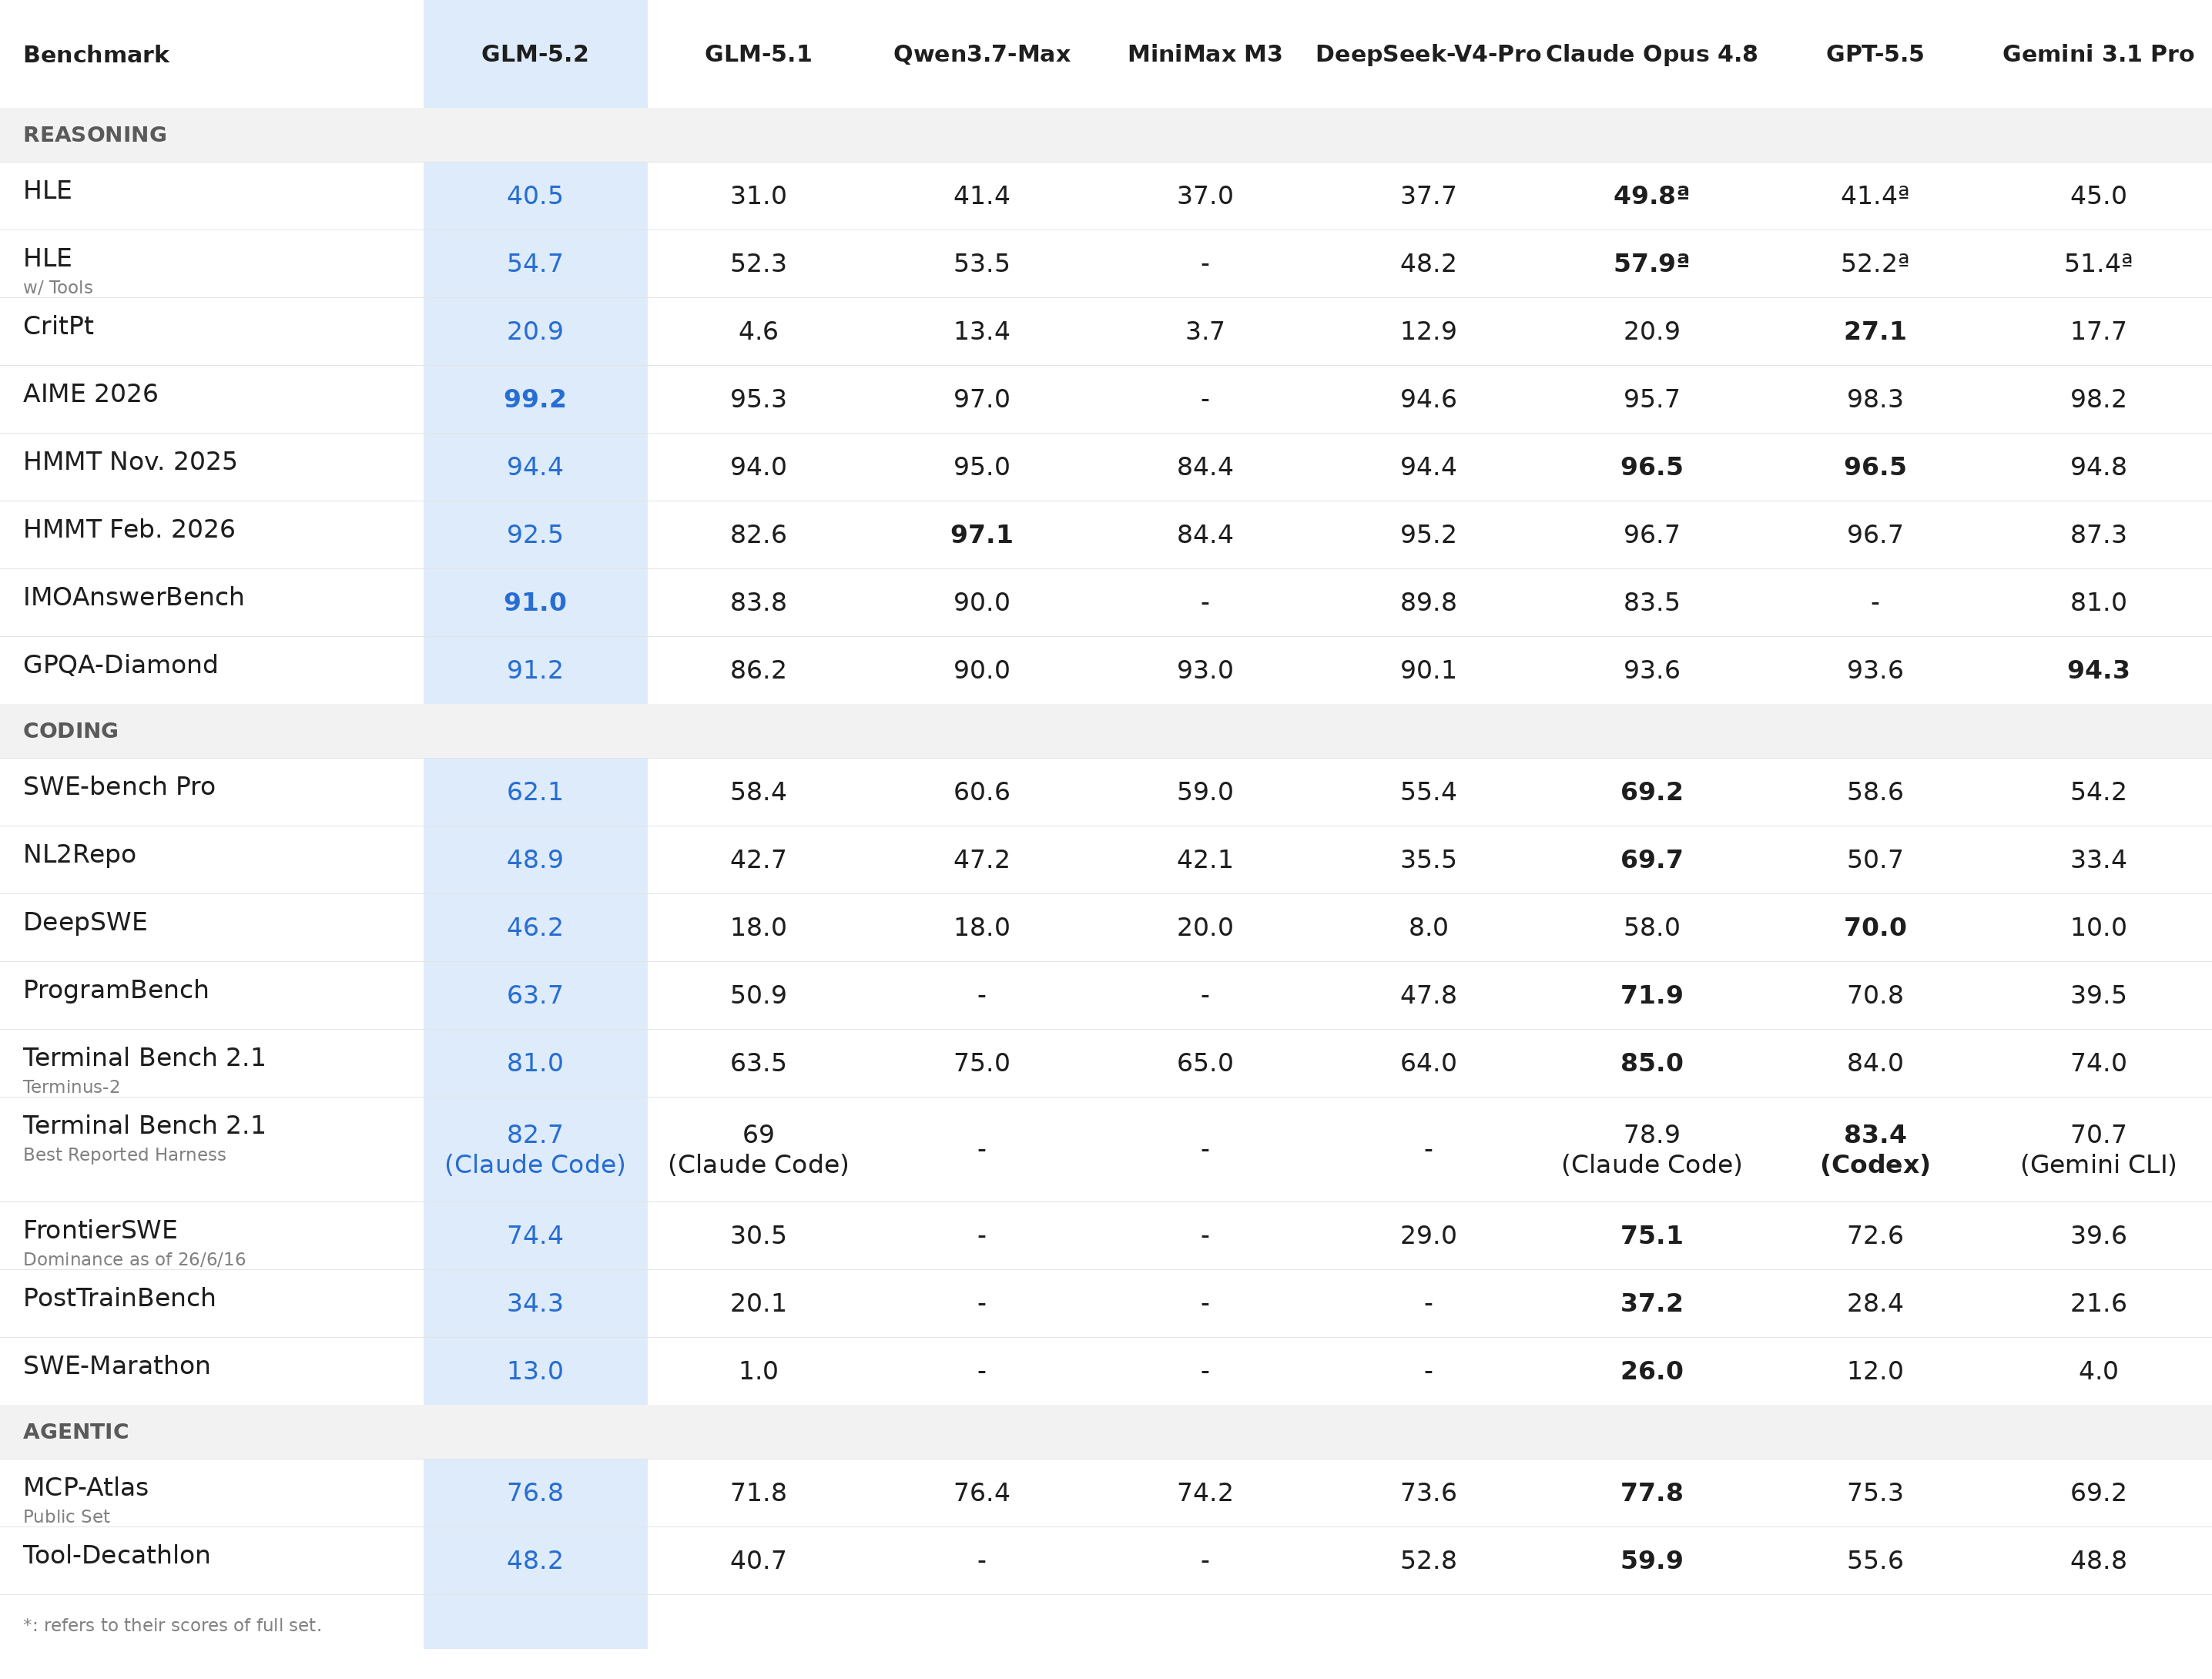Click the AIME 2026 row label
This screenshot has width=2212, height=1679.
90,394
